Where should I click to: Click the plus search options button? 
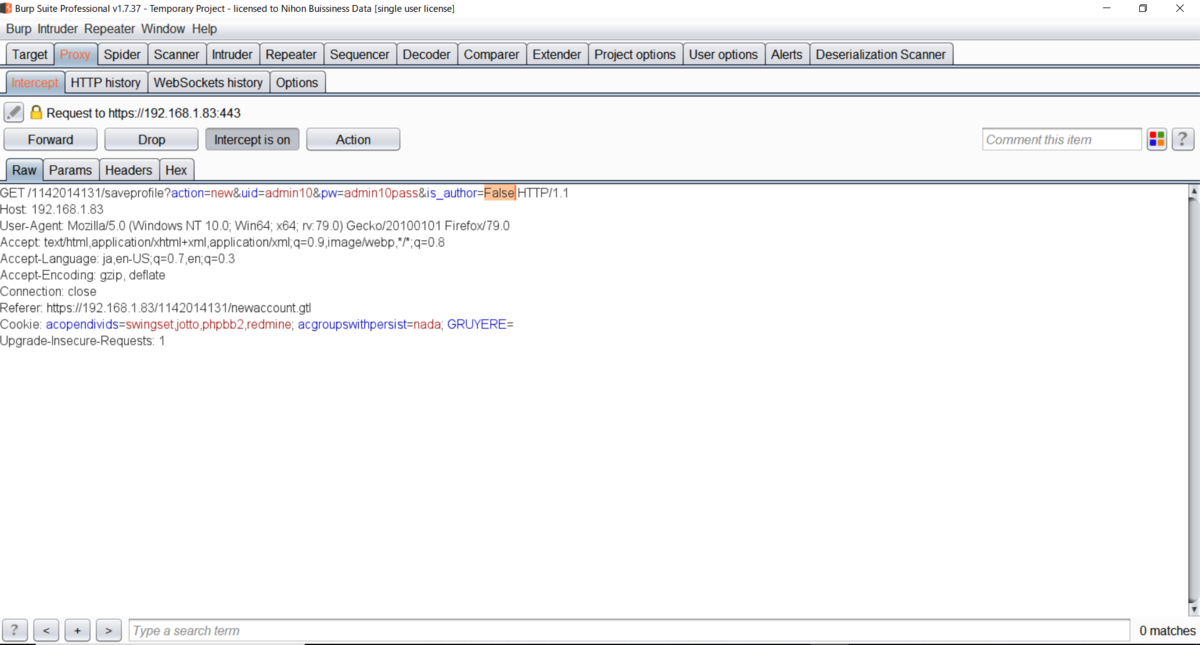[77, 630]
